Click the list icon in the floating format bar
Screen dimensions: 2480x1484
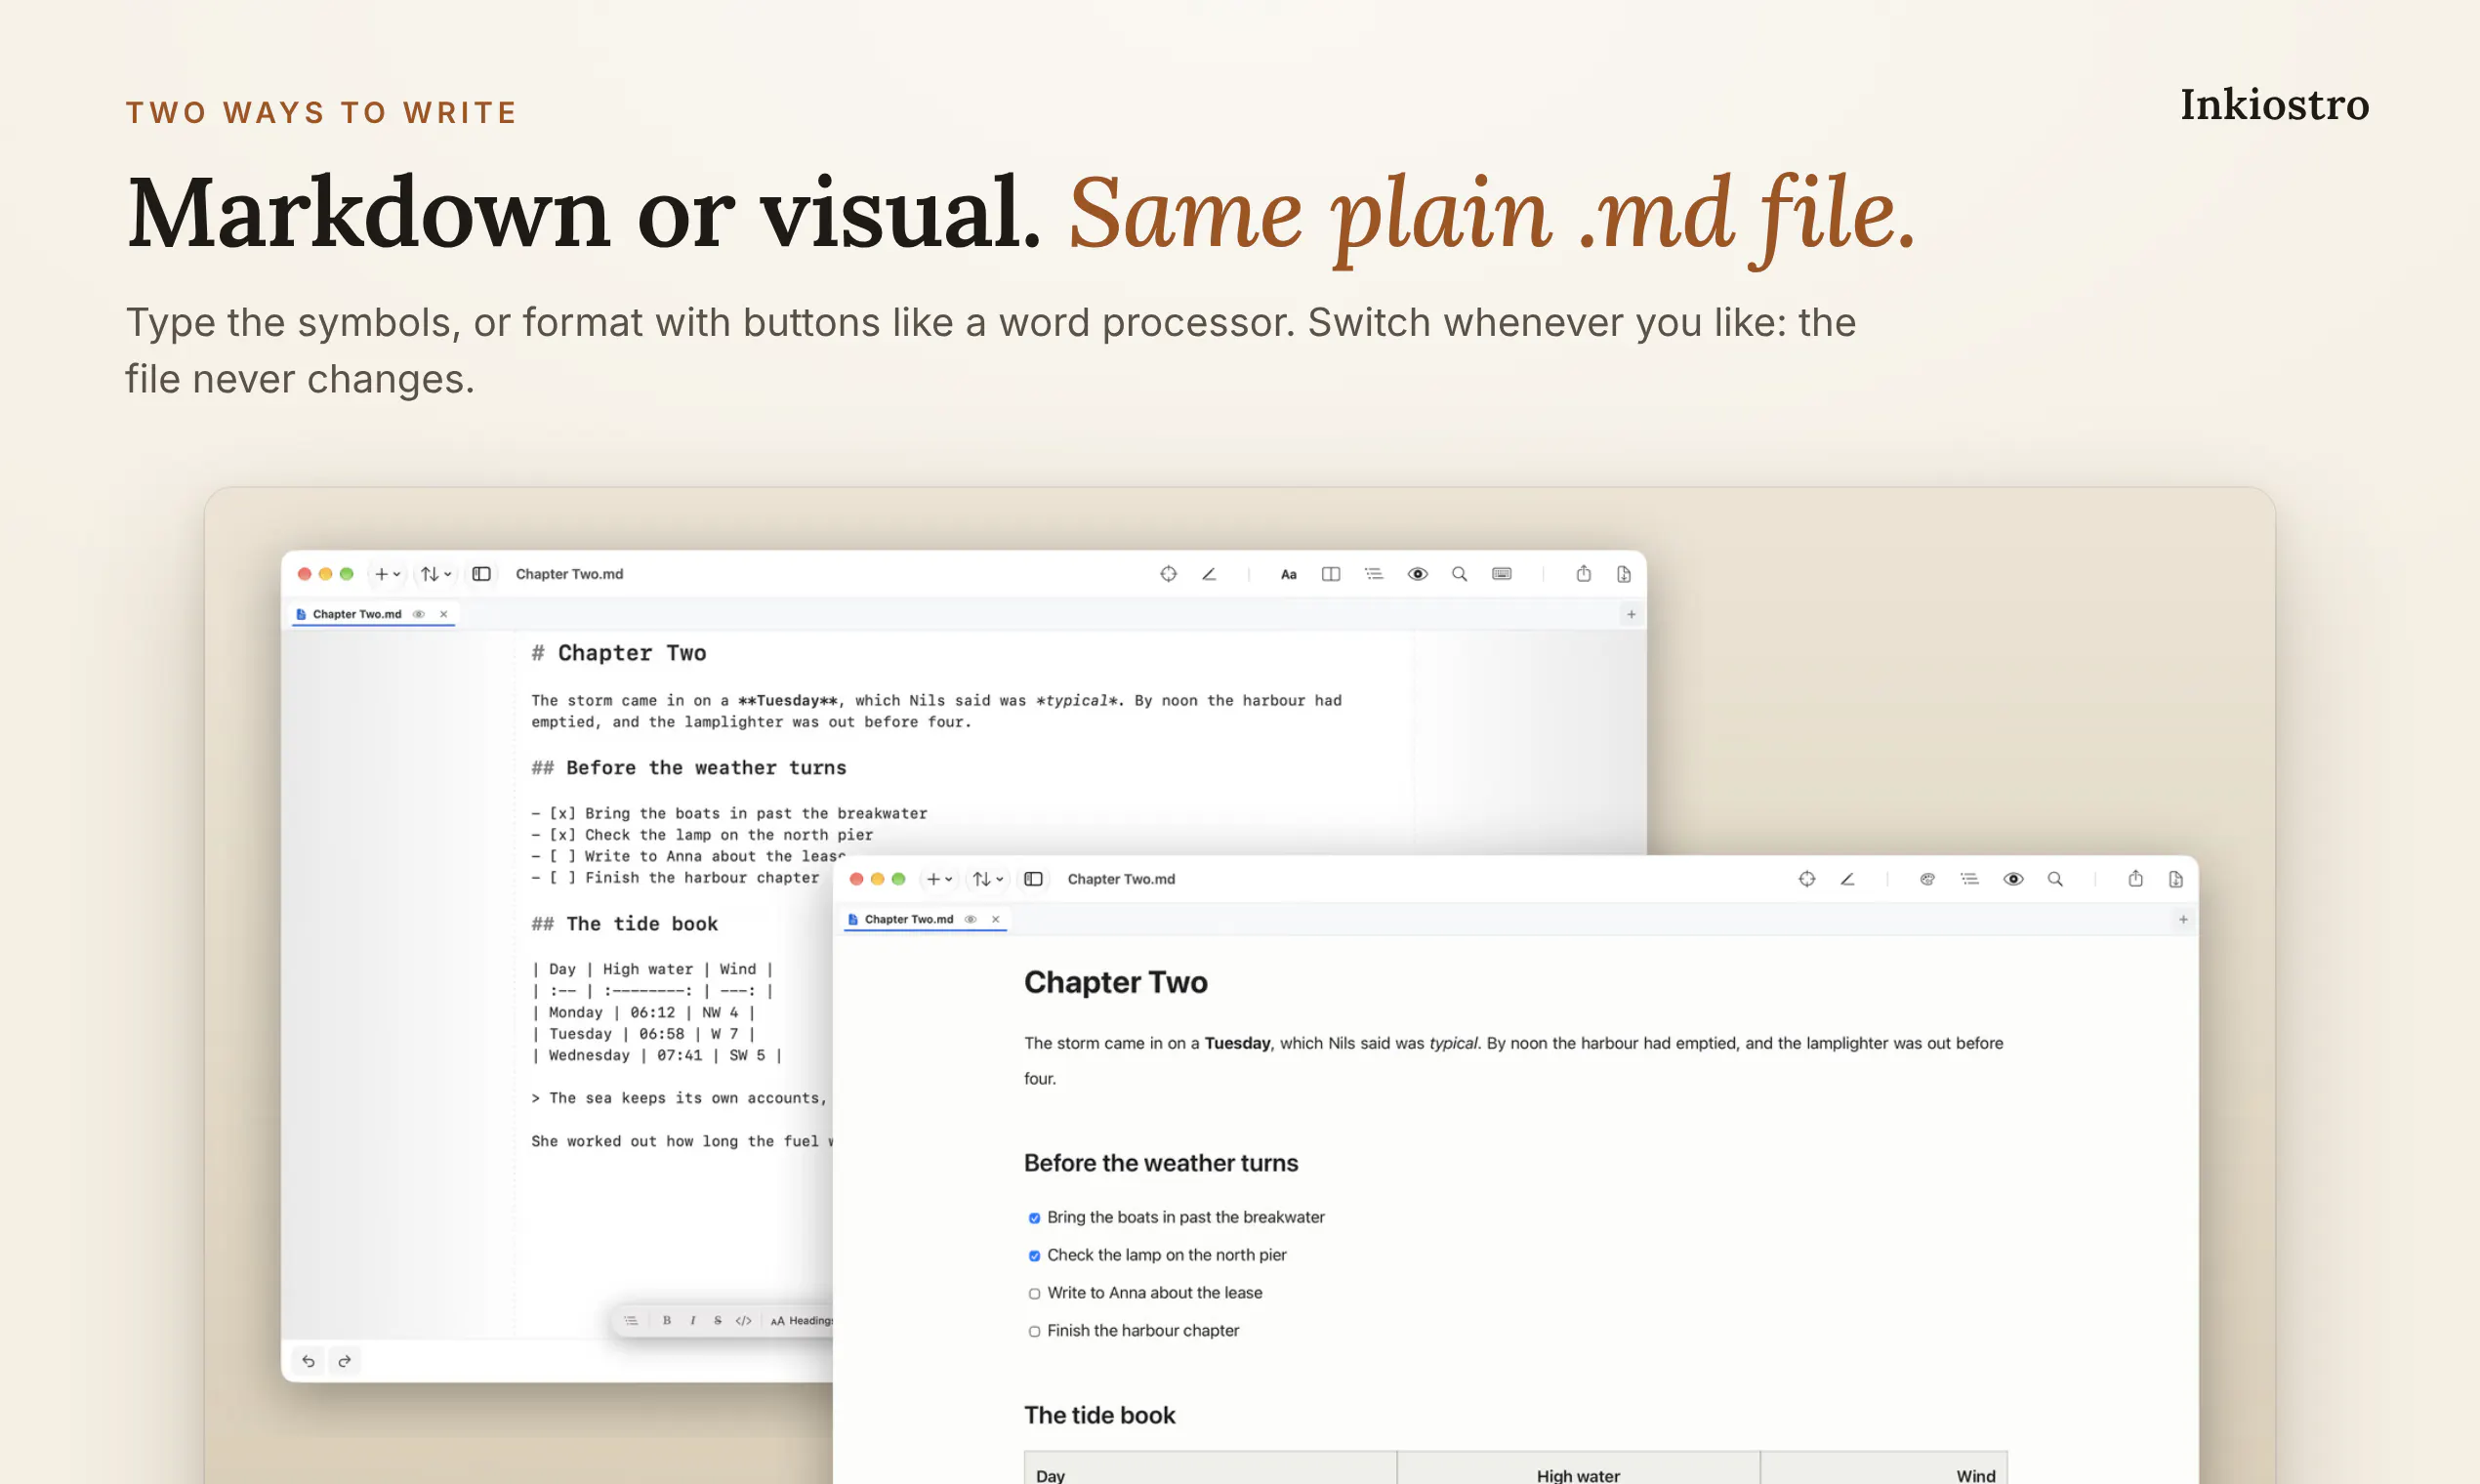point(631,1321)
